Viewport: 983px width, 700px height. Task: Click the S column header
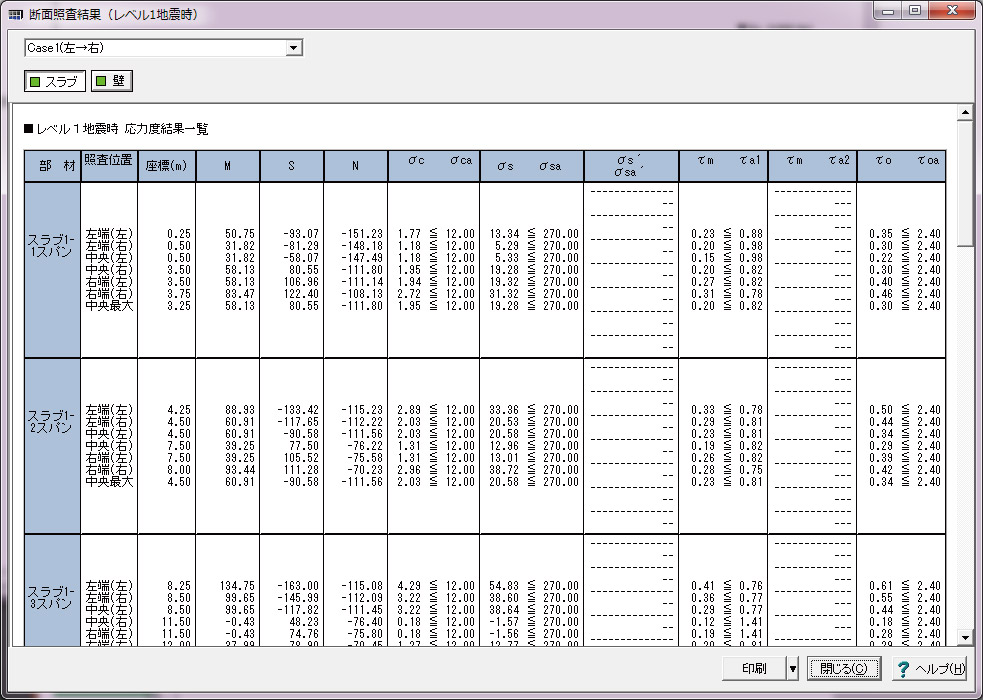point(292,166)
